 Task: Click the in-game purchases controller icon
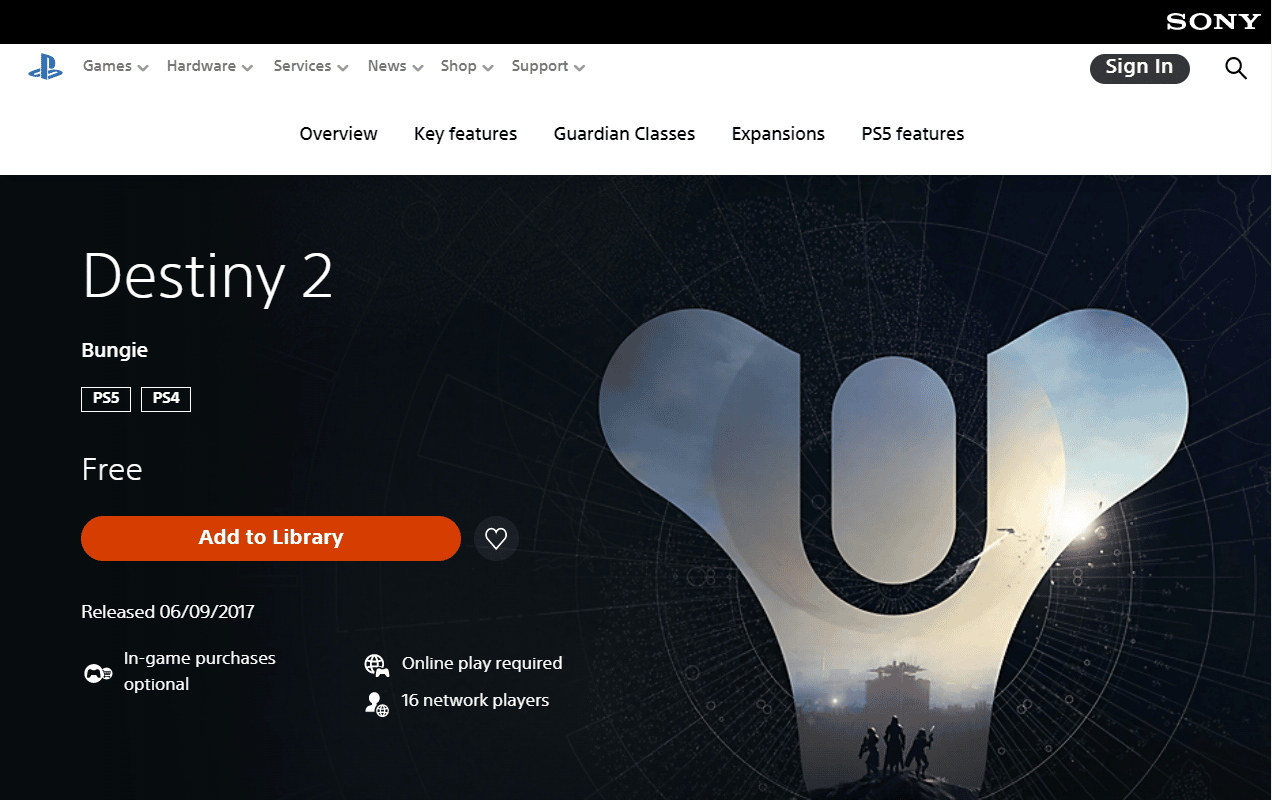pyautogui.click(x=97, y=673)
